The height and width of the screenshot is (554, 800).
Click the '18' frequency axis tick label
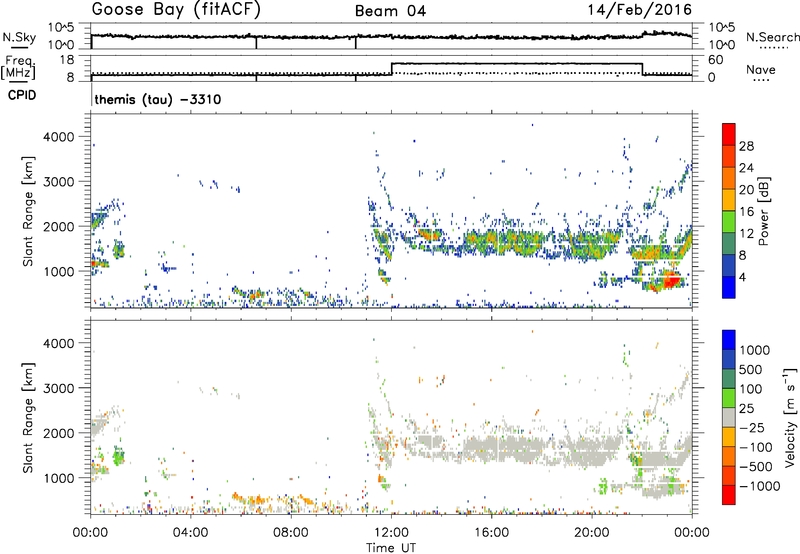(67, 60)
